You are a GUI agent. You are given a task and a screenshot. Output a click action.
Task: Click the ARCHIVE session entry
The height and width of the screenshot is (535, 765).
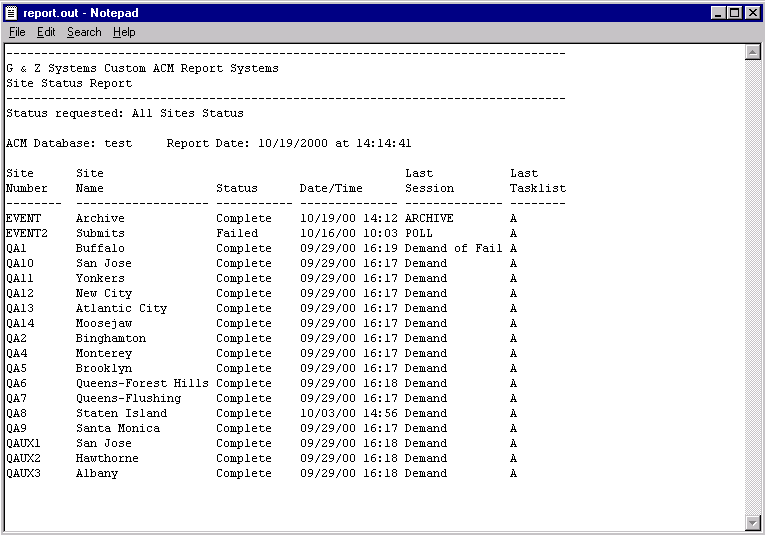(x=429, y=218)
